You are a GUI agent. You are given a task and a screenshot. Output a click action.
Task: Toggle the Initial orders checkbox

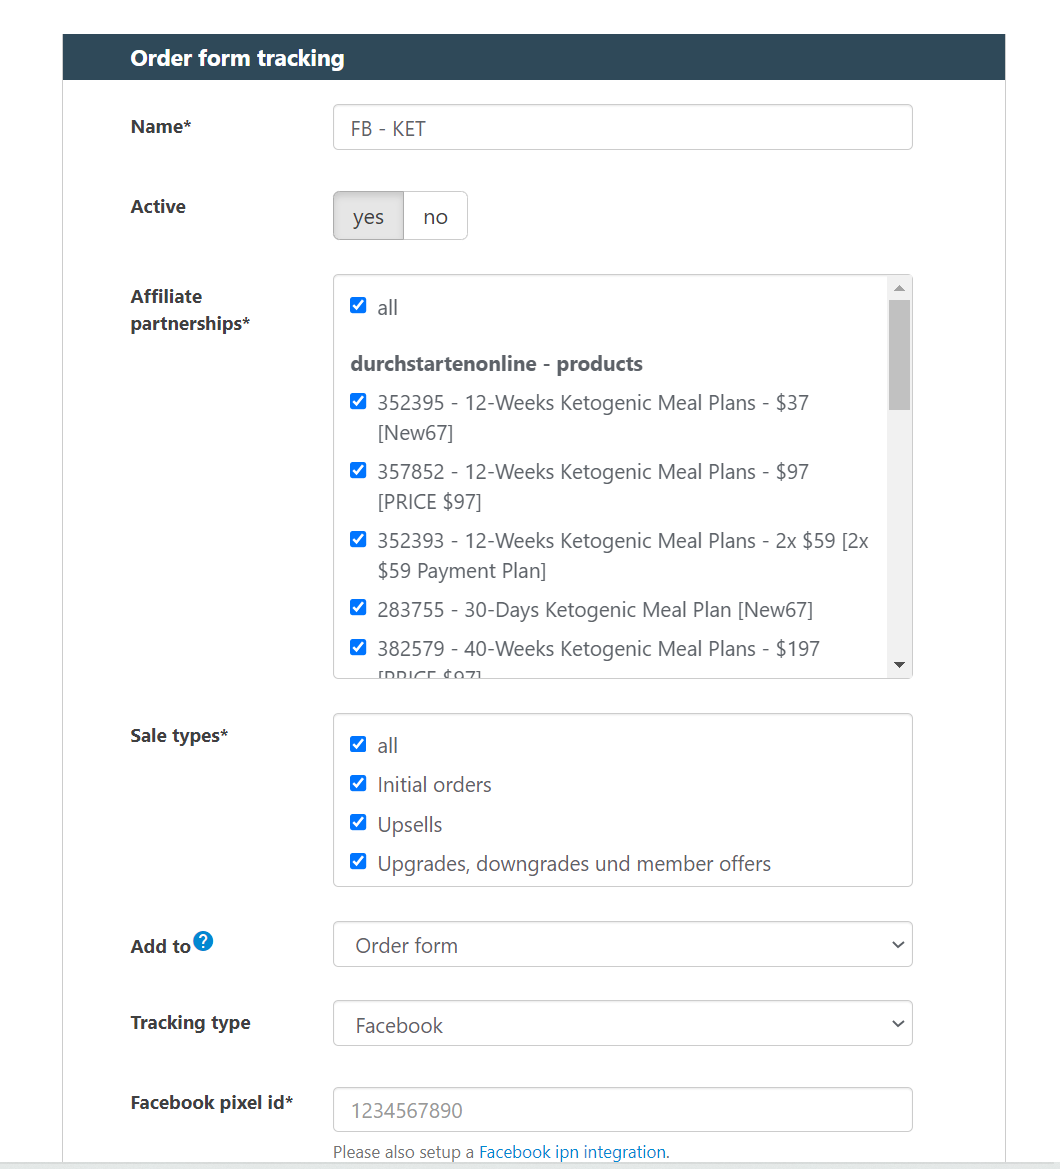358,784
